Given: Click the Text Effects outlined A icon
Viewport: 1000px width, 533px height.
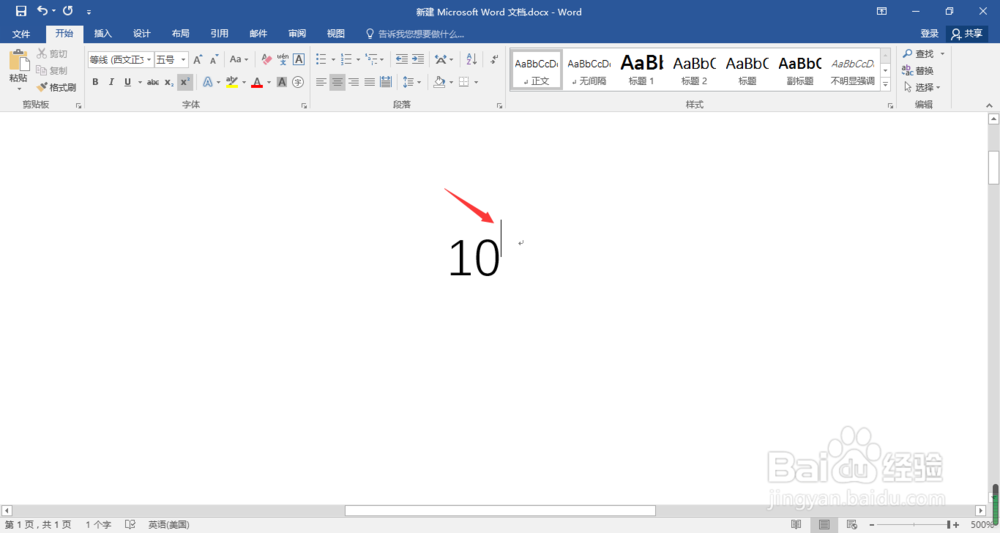Looking at the screenshot, I should [x=208, y=82].
